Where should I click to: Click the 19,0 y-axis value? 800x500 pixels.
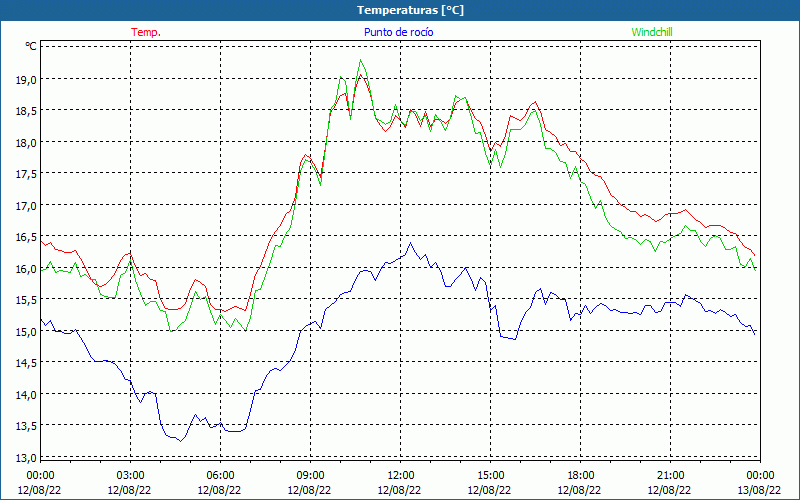[28, 80]
